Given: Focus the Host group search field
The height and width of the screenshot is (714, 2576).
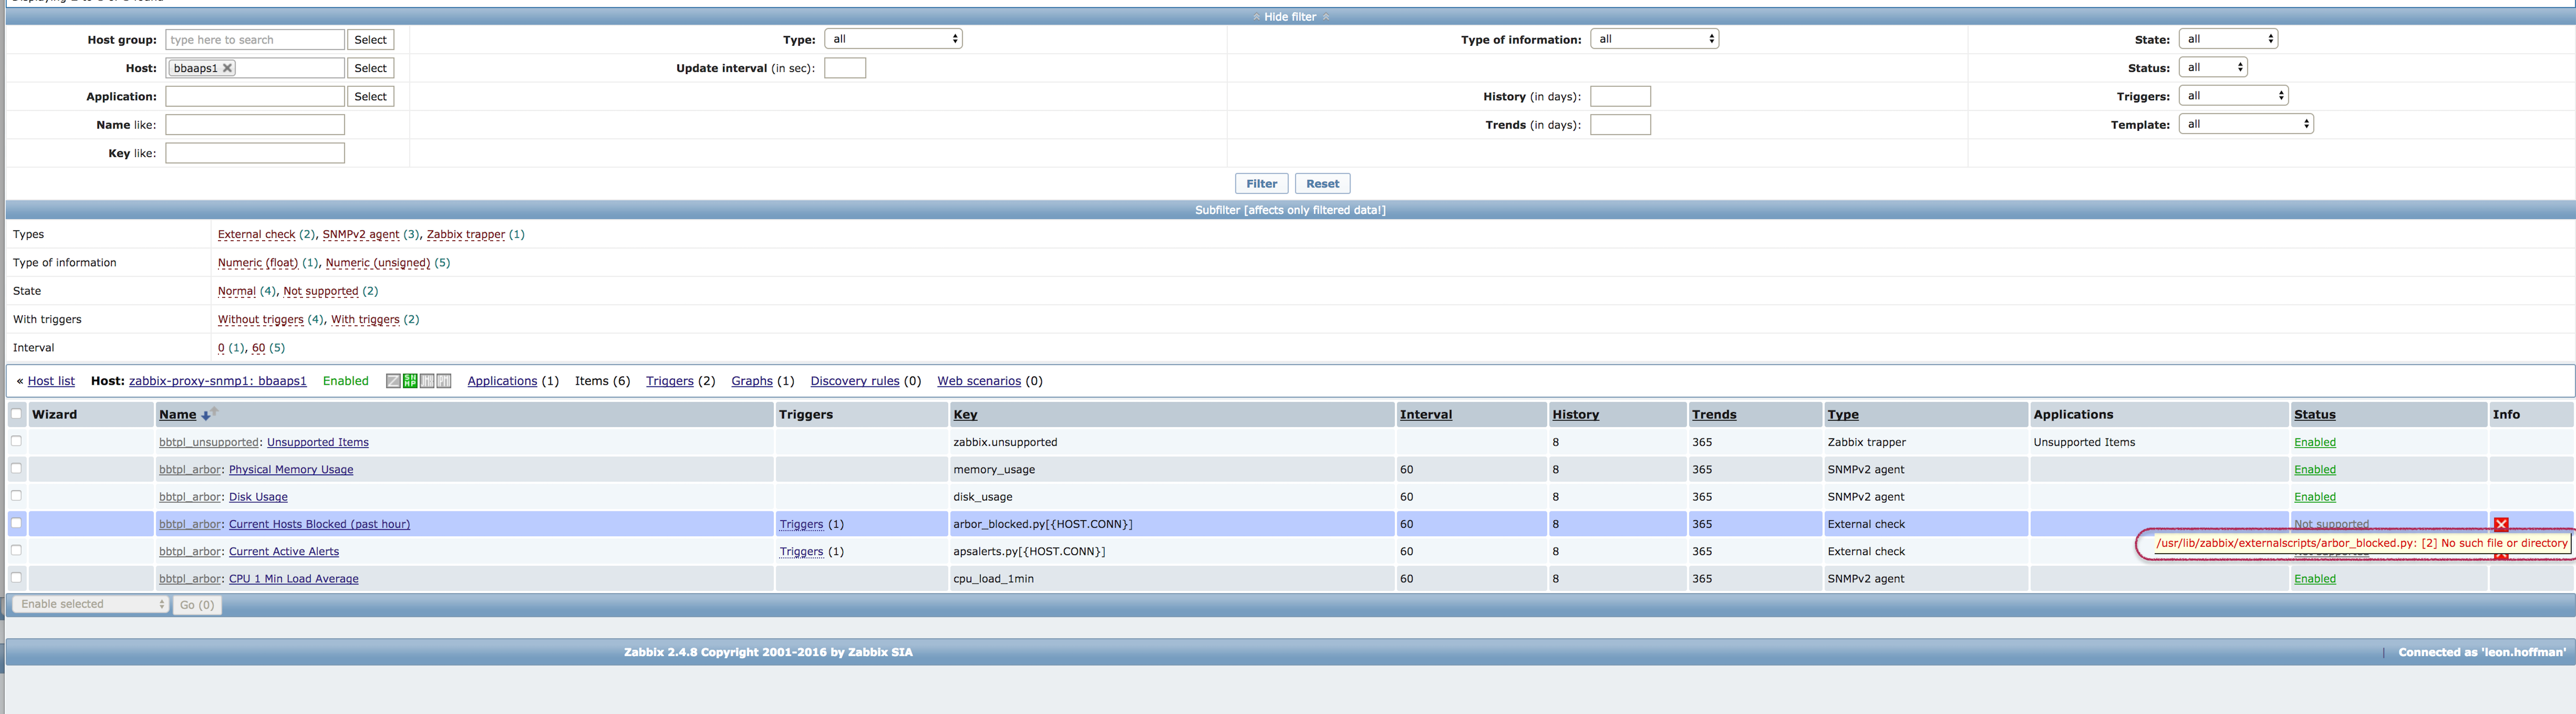Looking at the screenshot, I should 255,40.
